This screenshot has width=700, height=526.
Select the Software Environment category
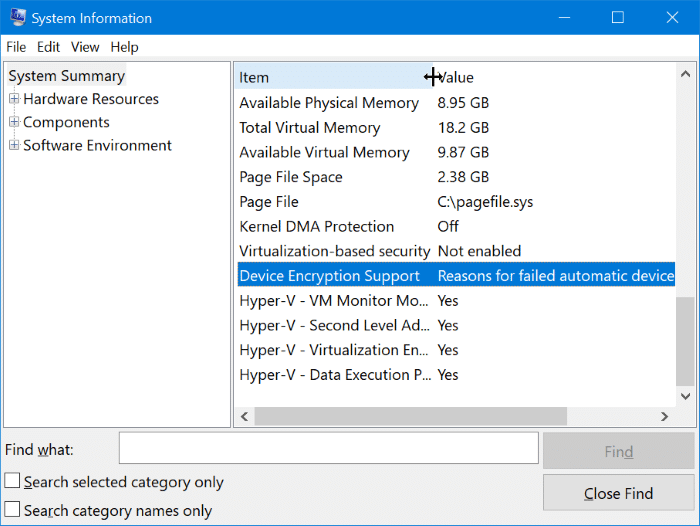point(97,146)
